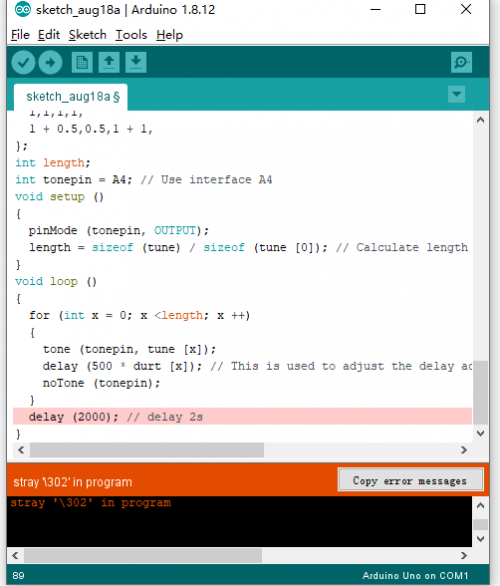This screenshot has height=586, width=500.
Task: Click orange bar error 'stray \302 in program'
Action: [x=73, y=482]
